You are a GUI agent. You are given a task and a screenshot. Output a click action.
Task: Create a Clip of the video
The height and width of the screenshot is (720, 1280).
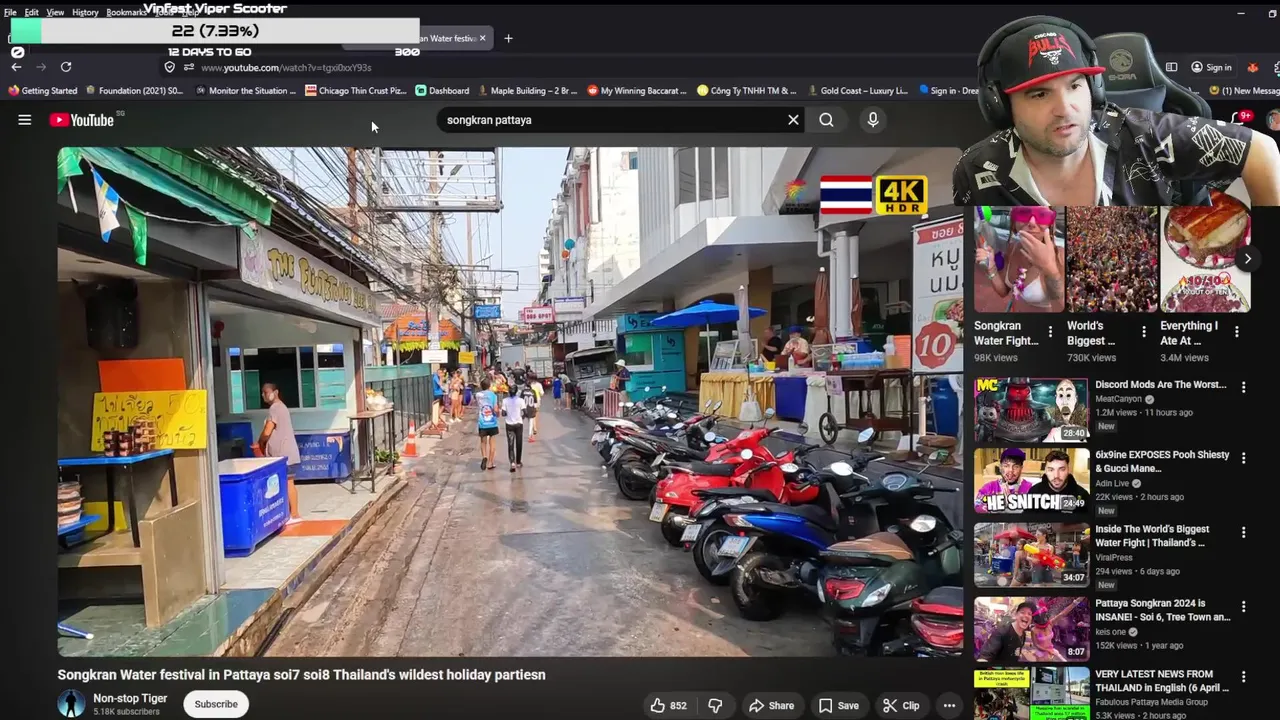[901, 705]
